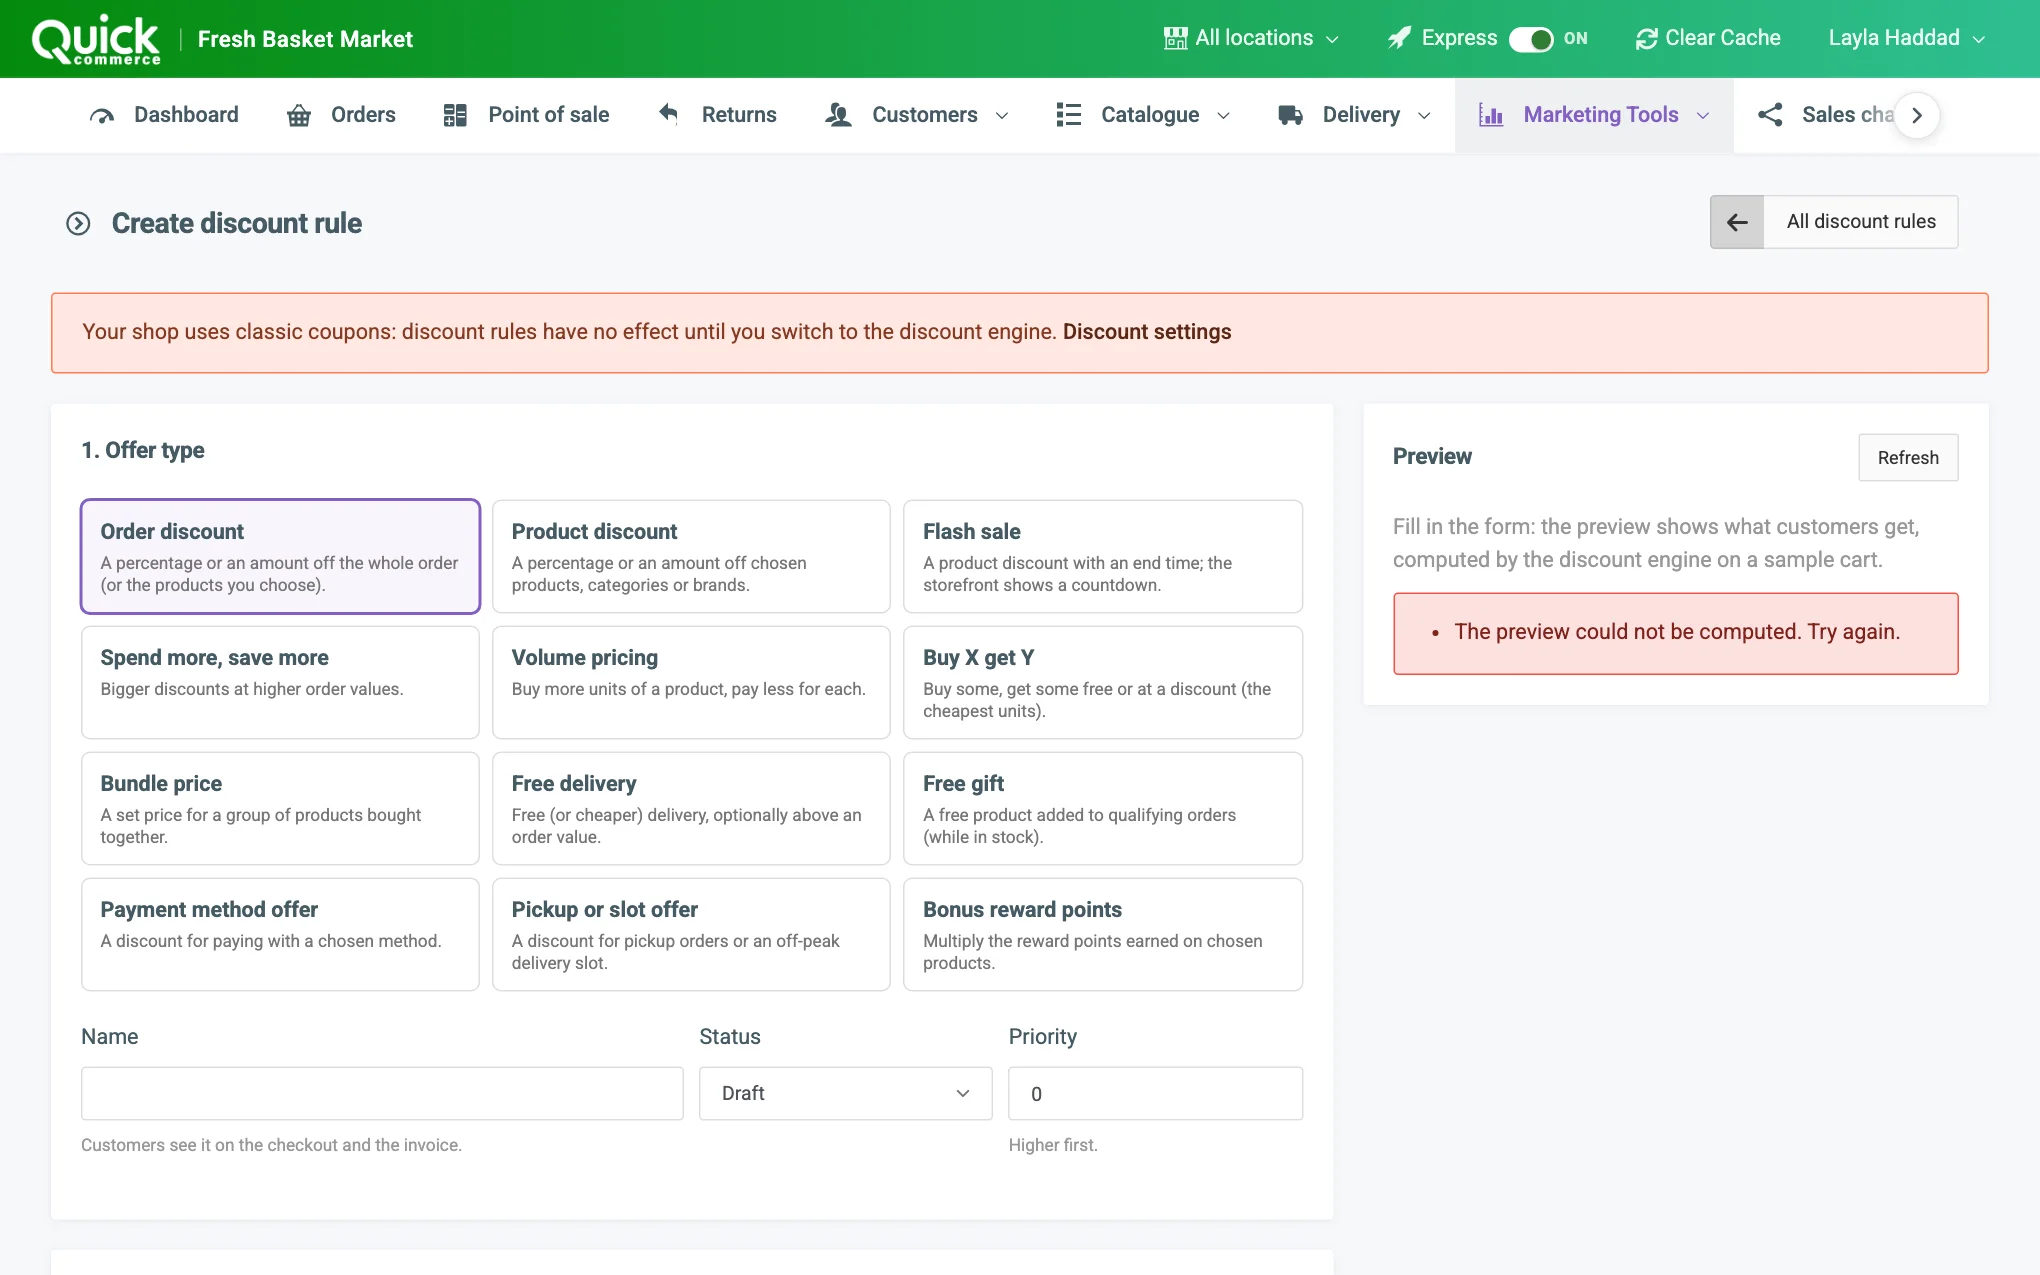Click the Clear Cache refresh icon
This screenshot has height=1275, width=2040.
pyautogui.click(x=1646, y=38)
